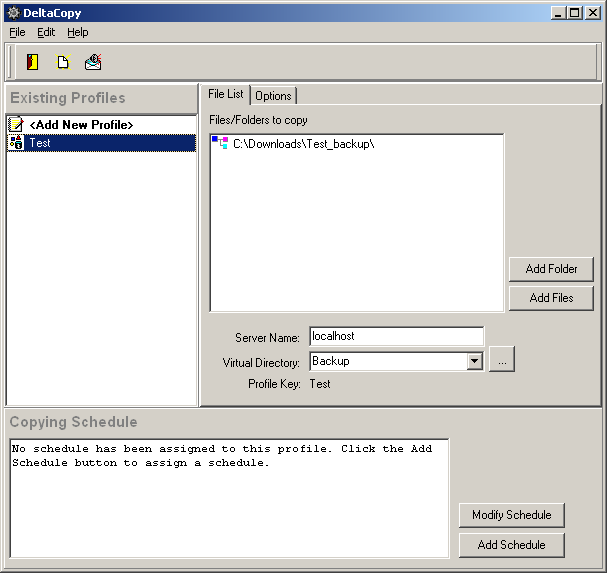Click the Add Files button
607x573 pixels.
click(x=551, y=298)
